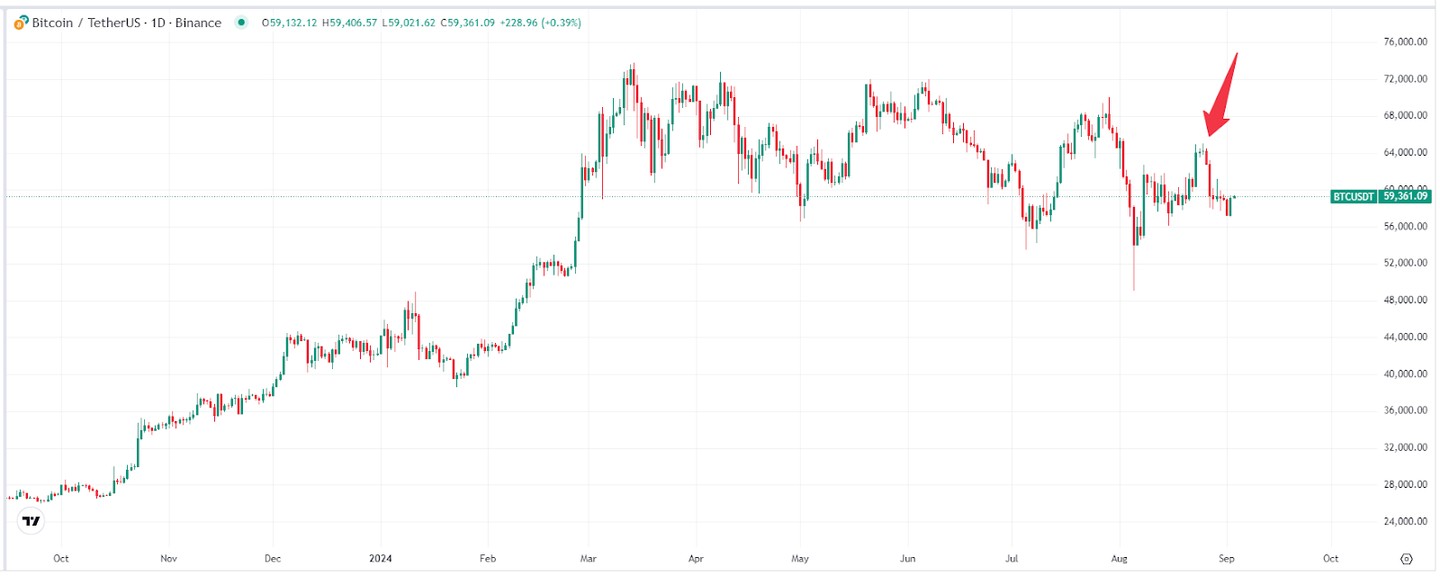Image resolution: width=1440 pixels, height=576 pixels.
Task: Open the Binance exchange selector
Action: click(x=198, y=22)
